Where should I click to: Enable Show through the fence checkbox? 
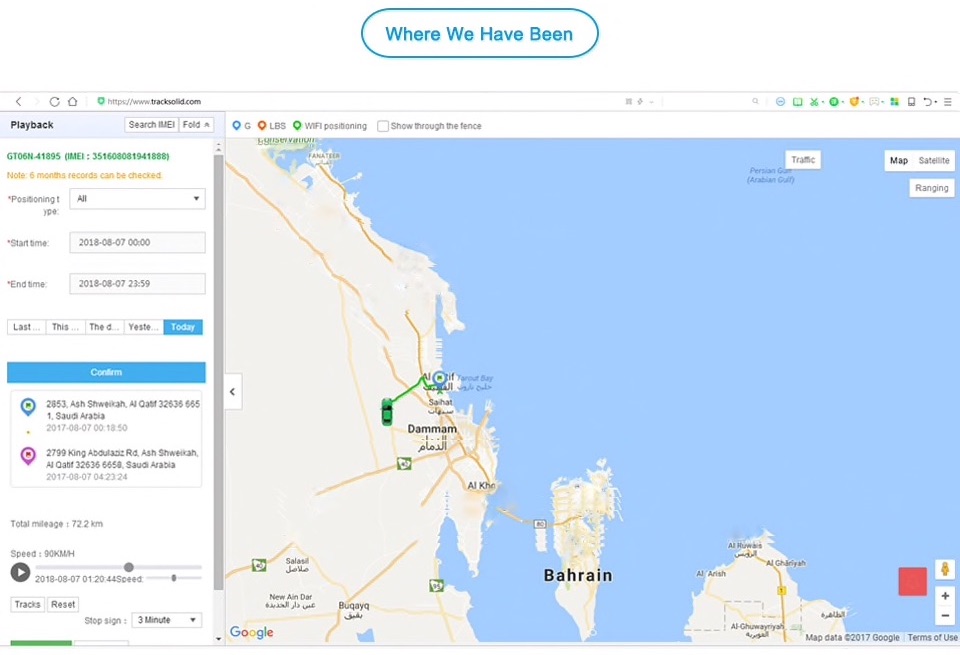click(x=383, y=126)
